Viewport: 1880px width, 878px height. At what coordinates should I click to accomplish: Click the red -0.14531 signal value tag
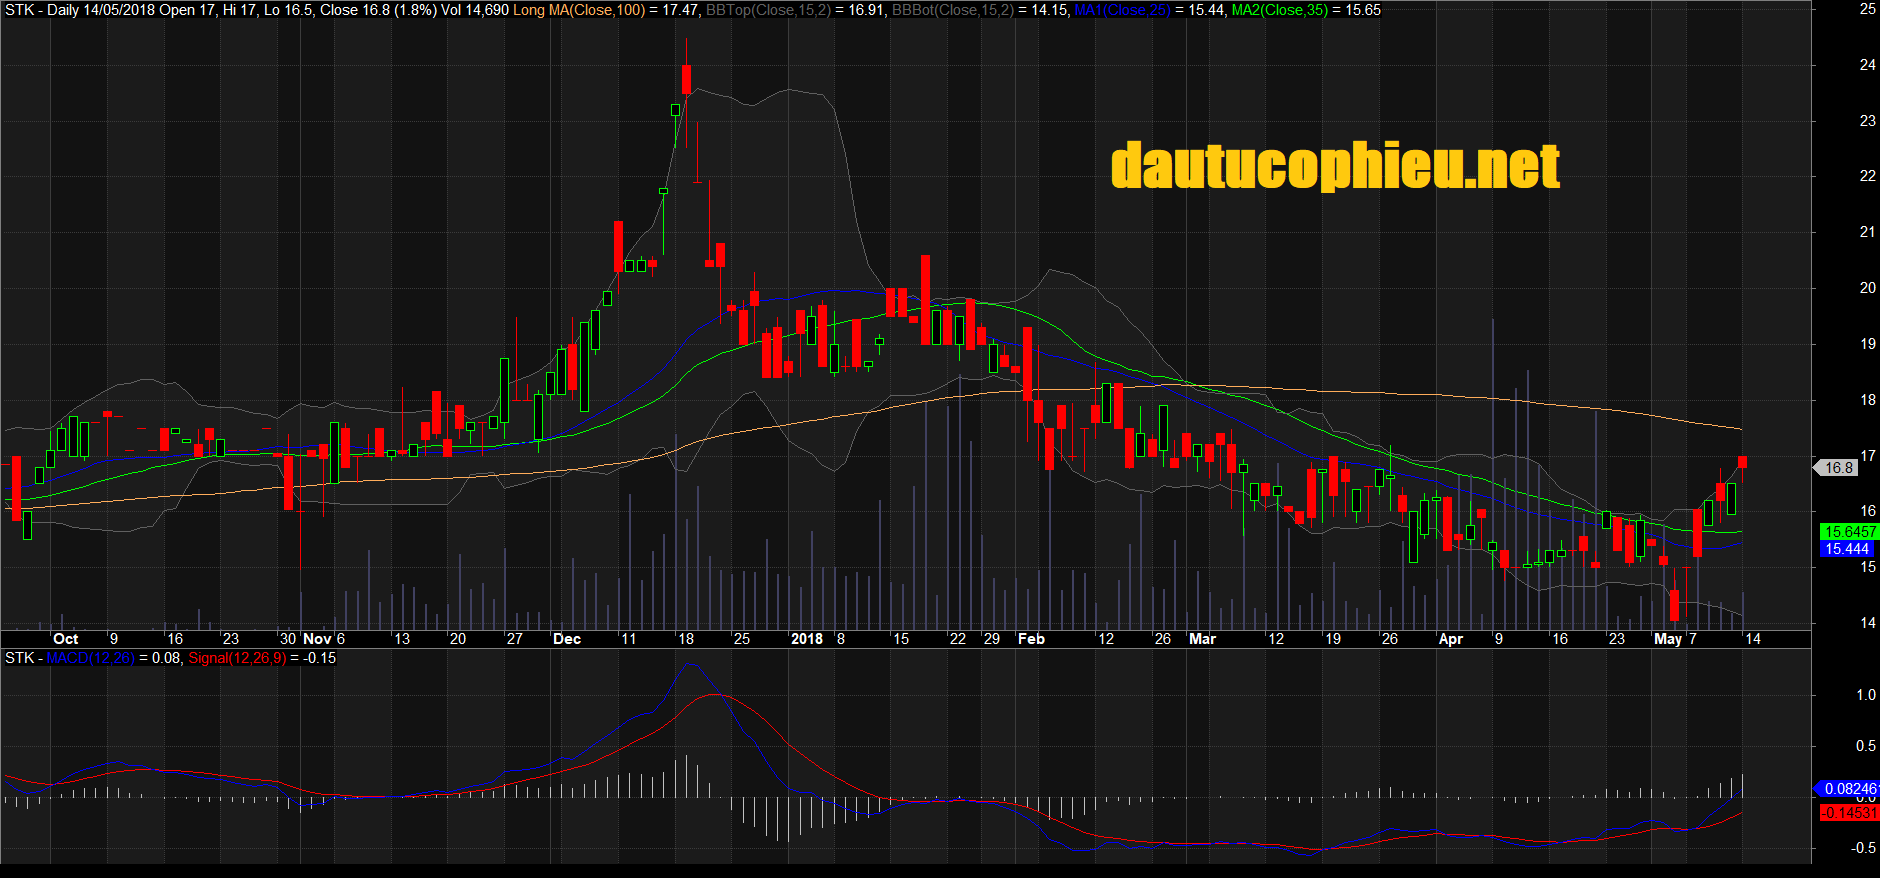(x=1848, y=813)
